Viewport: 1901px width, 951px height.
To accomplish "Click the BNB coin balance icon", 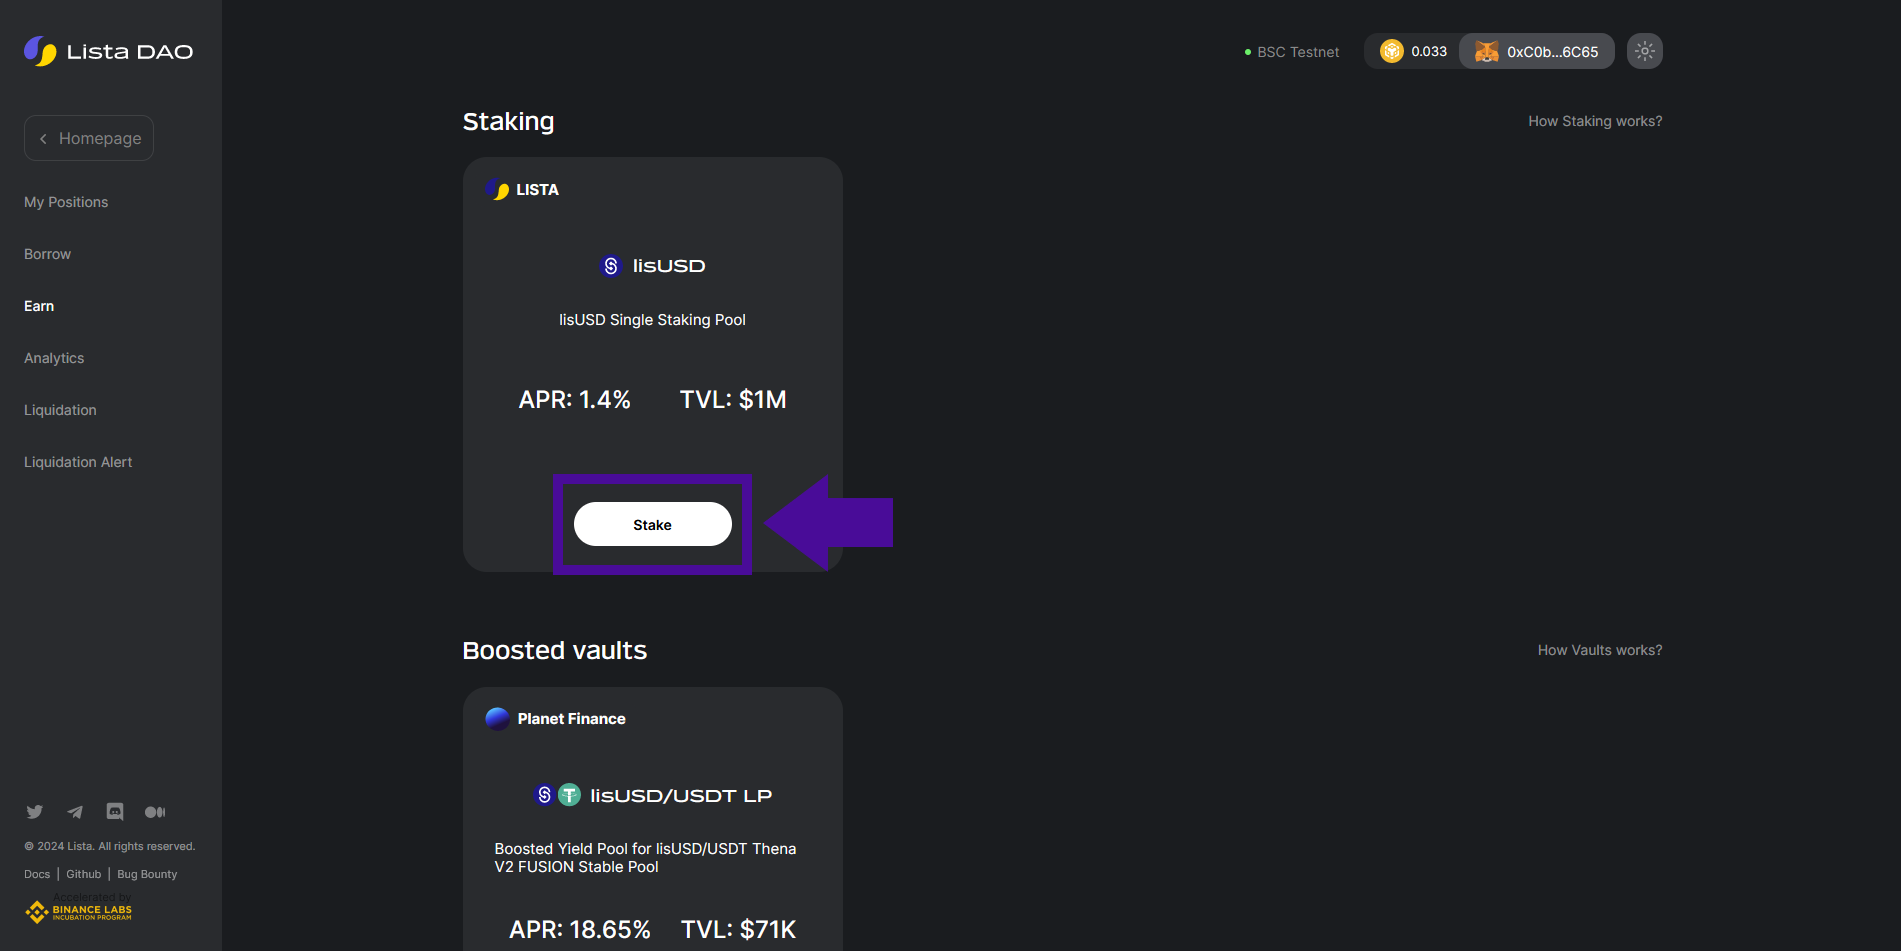I will pyautogui.click(x=1391, y=51).
